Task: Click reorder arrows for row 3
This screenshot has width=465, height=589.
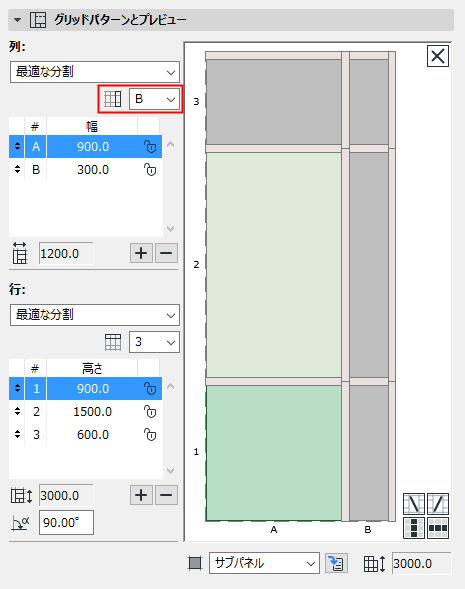Action: pos(17,435)
